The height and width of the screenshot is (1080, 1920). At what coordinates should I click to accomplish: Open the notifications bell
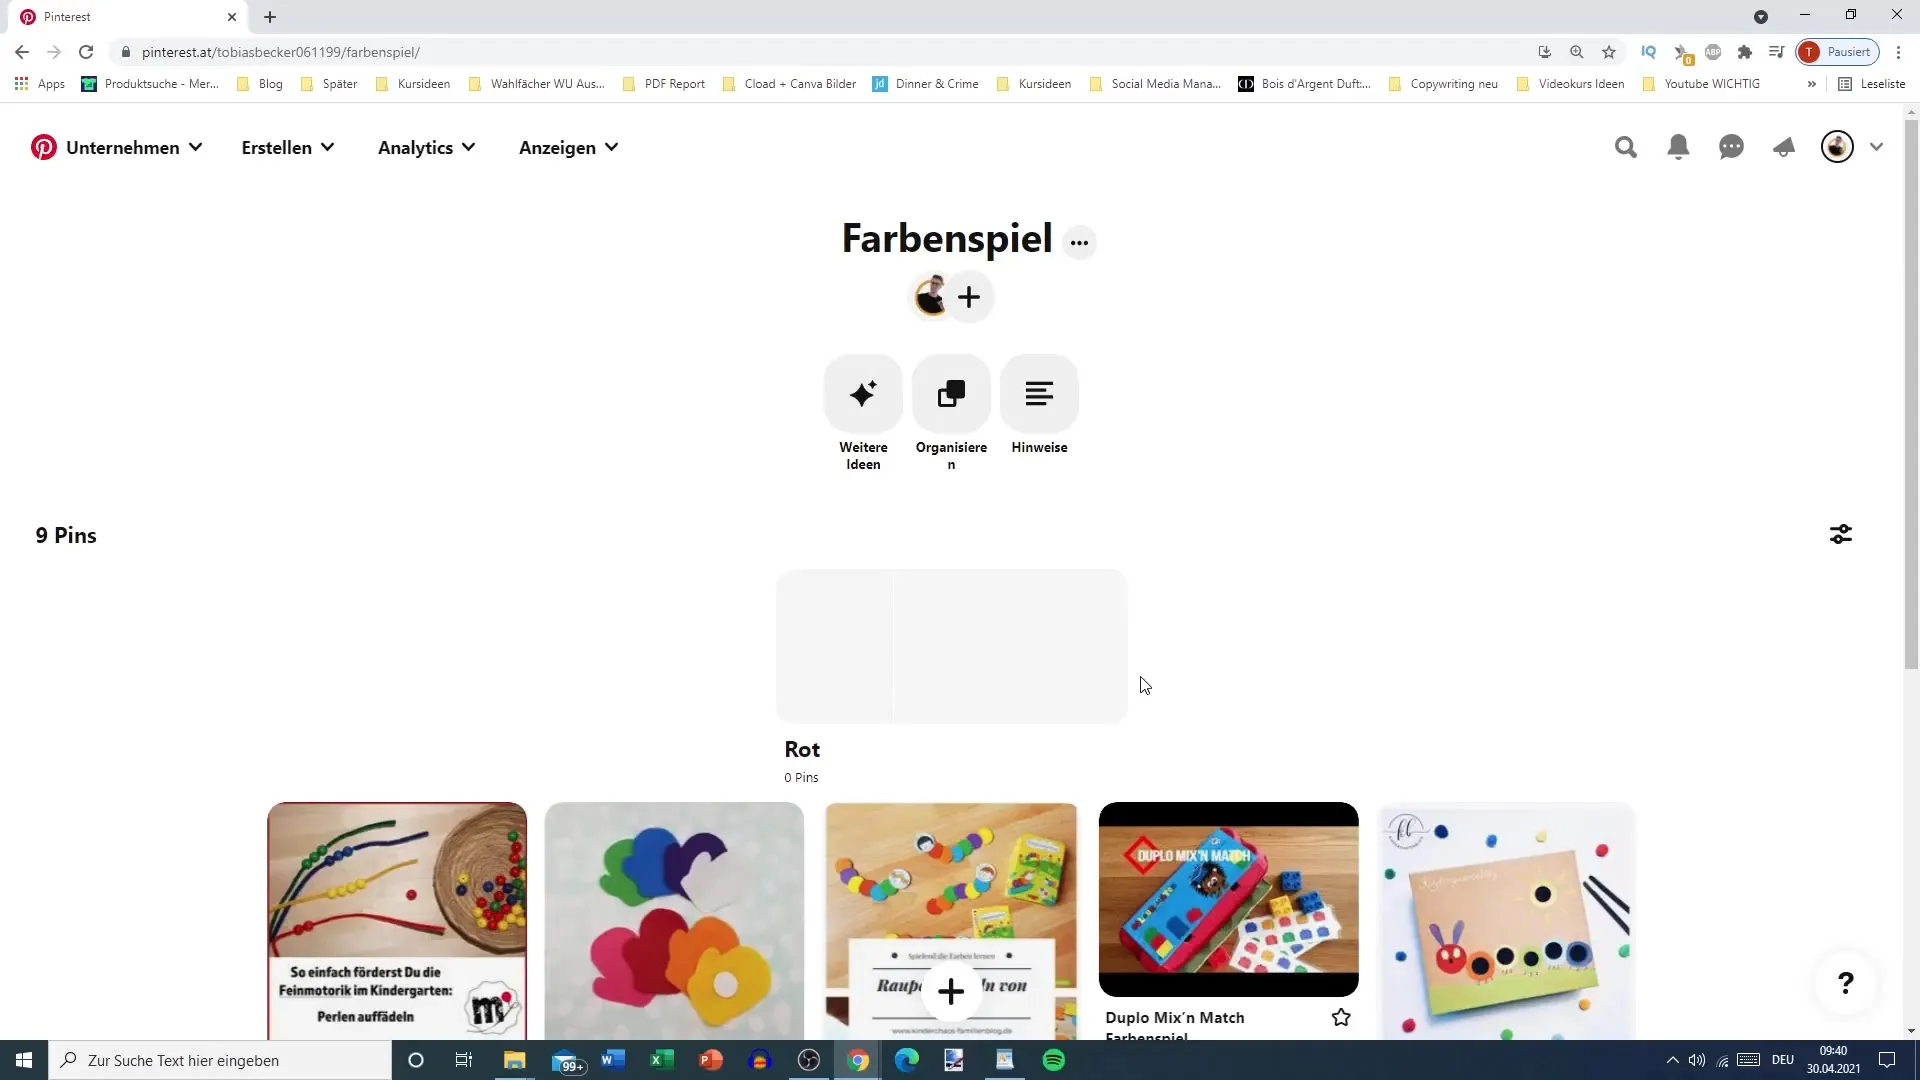1679,148
